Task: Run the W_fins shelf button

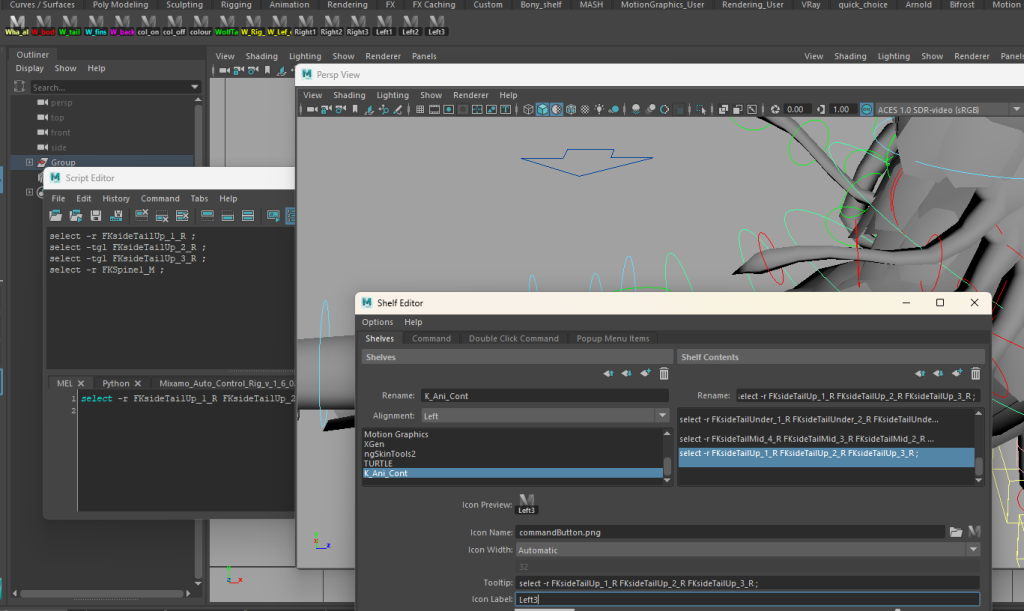Action: point(95,25)
